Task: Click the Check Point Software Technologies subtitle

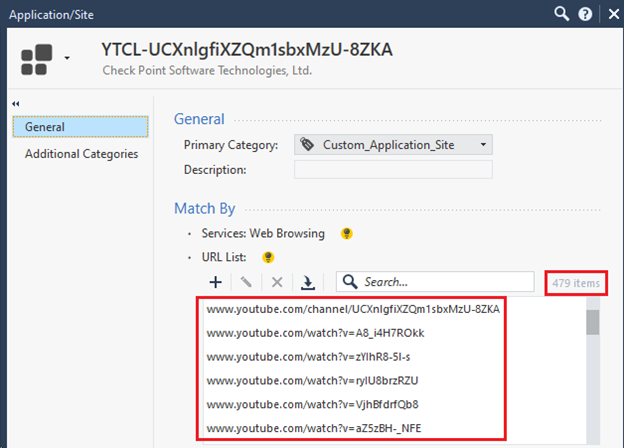Action: pyautogui.click(x=207, y=70)
